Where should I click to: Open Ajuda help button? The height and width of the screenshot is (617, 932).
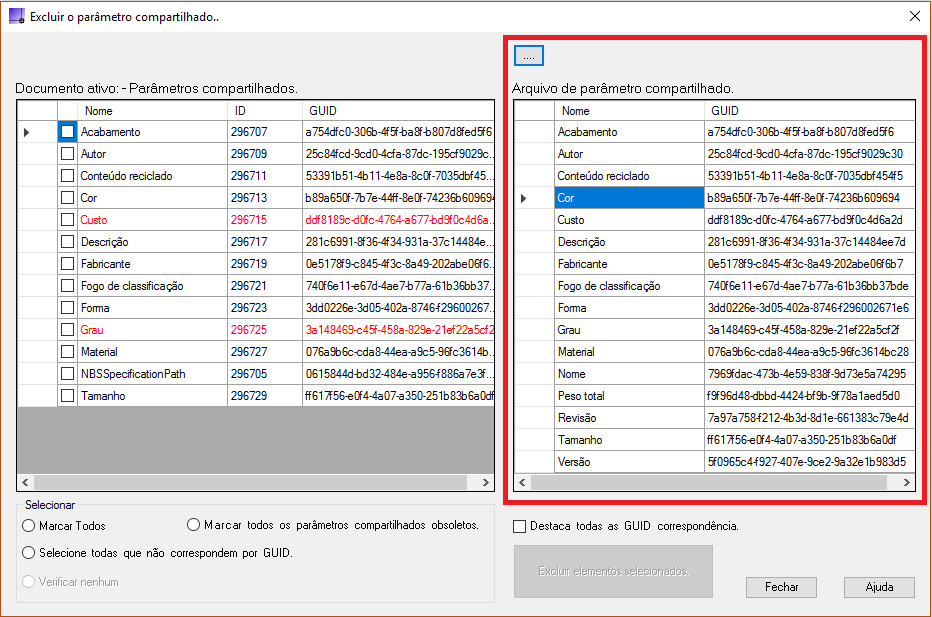pyautogui.click(x=879, y=587)
